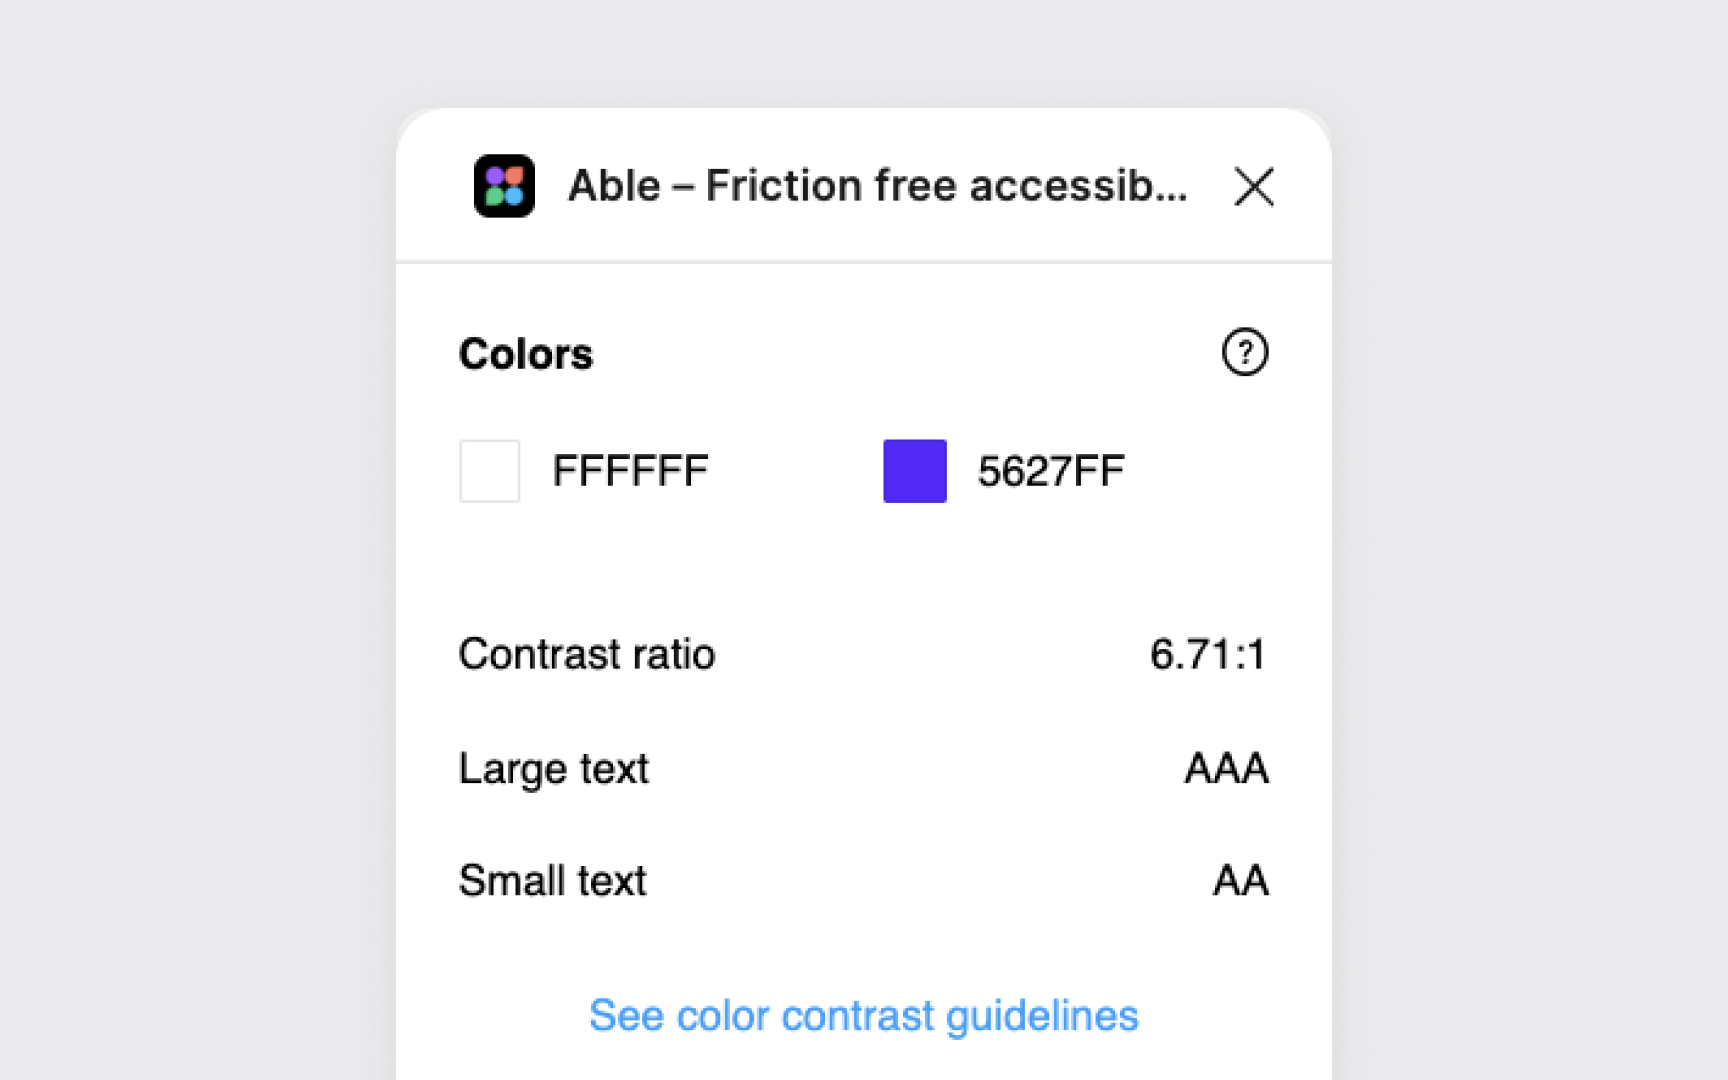The height and width of the screenshot is (1080, 1728).
Task: Click the FFFFFF hex value text
Action: pyautogui.click(x=630, y=470)
